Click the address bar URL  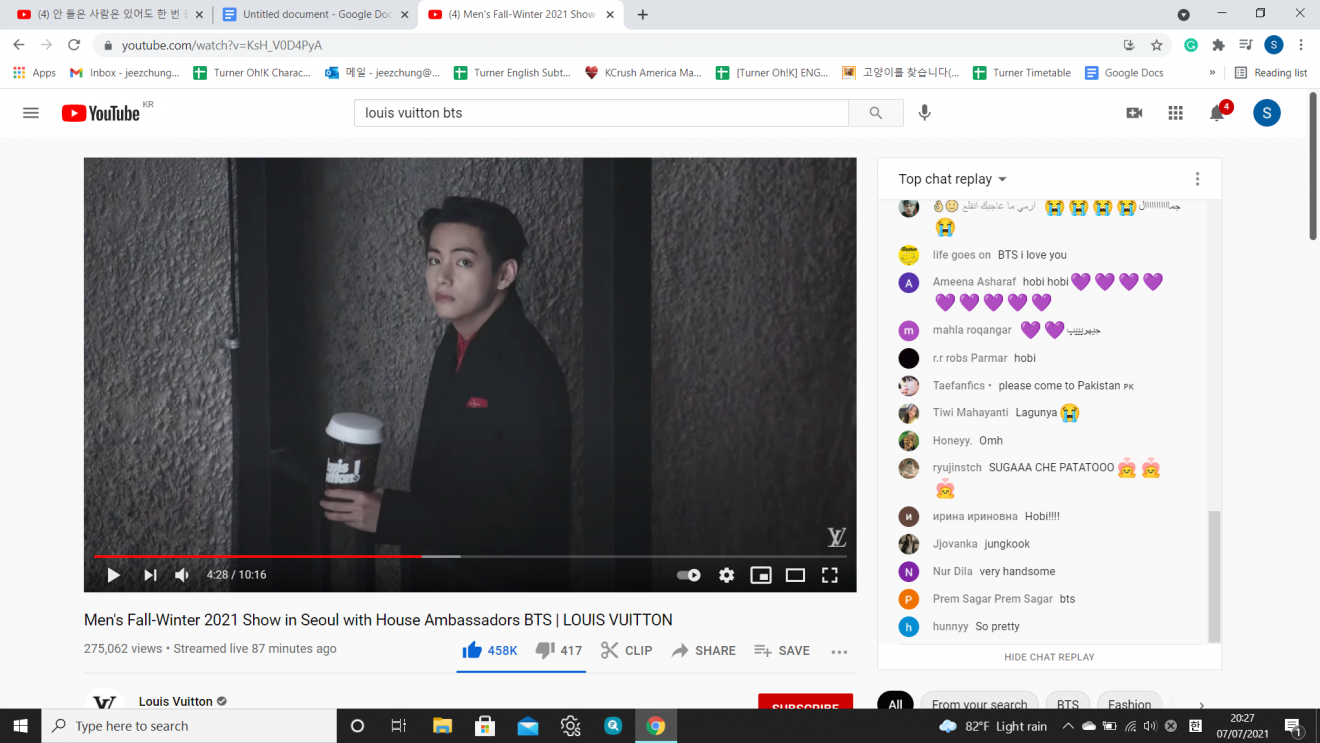pos(222,45)
